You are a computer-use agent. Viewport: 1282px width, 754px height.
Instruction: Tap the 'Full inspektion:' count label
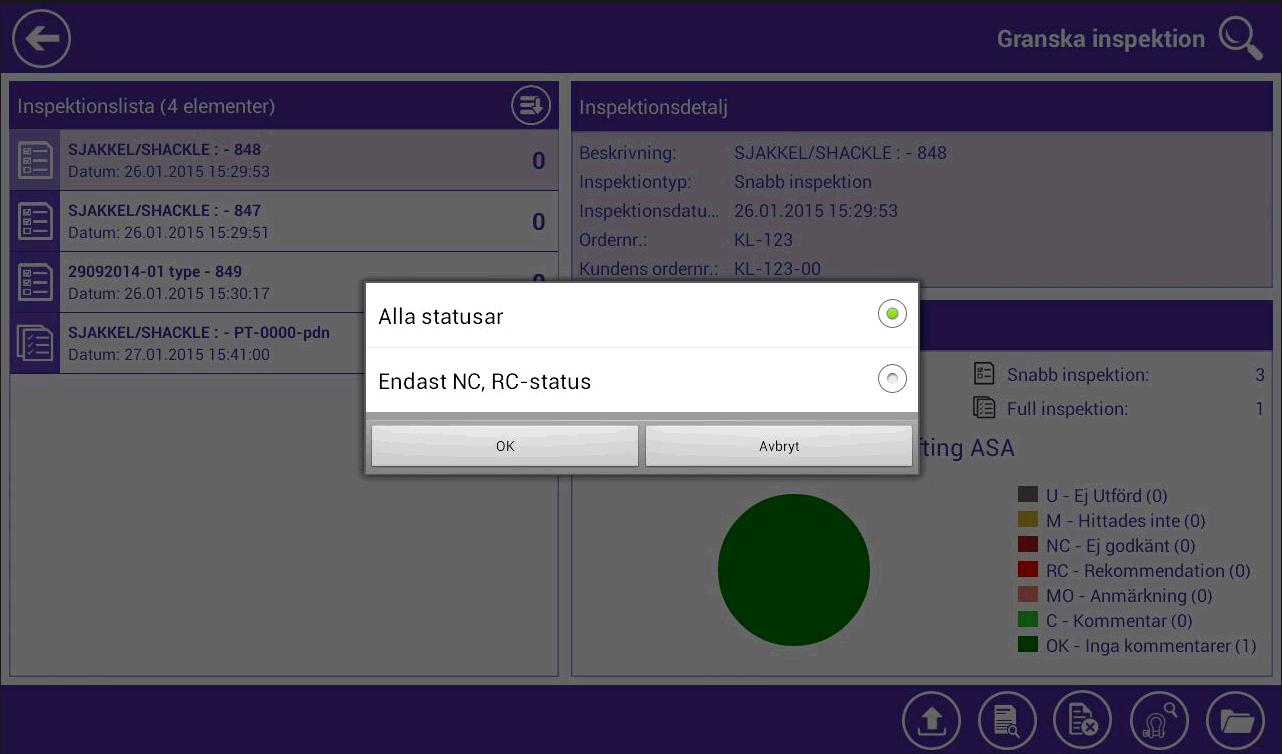coord(1067,408)
